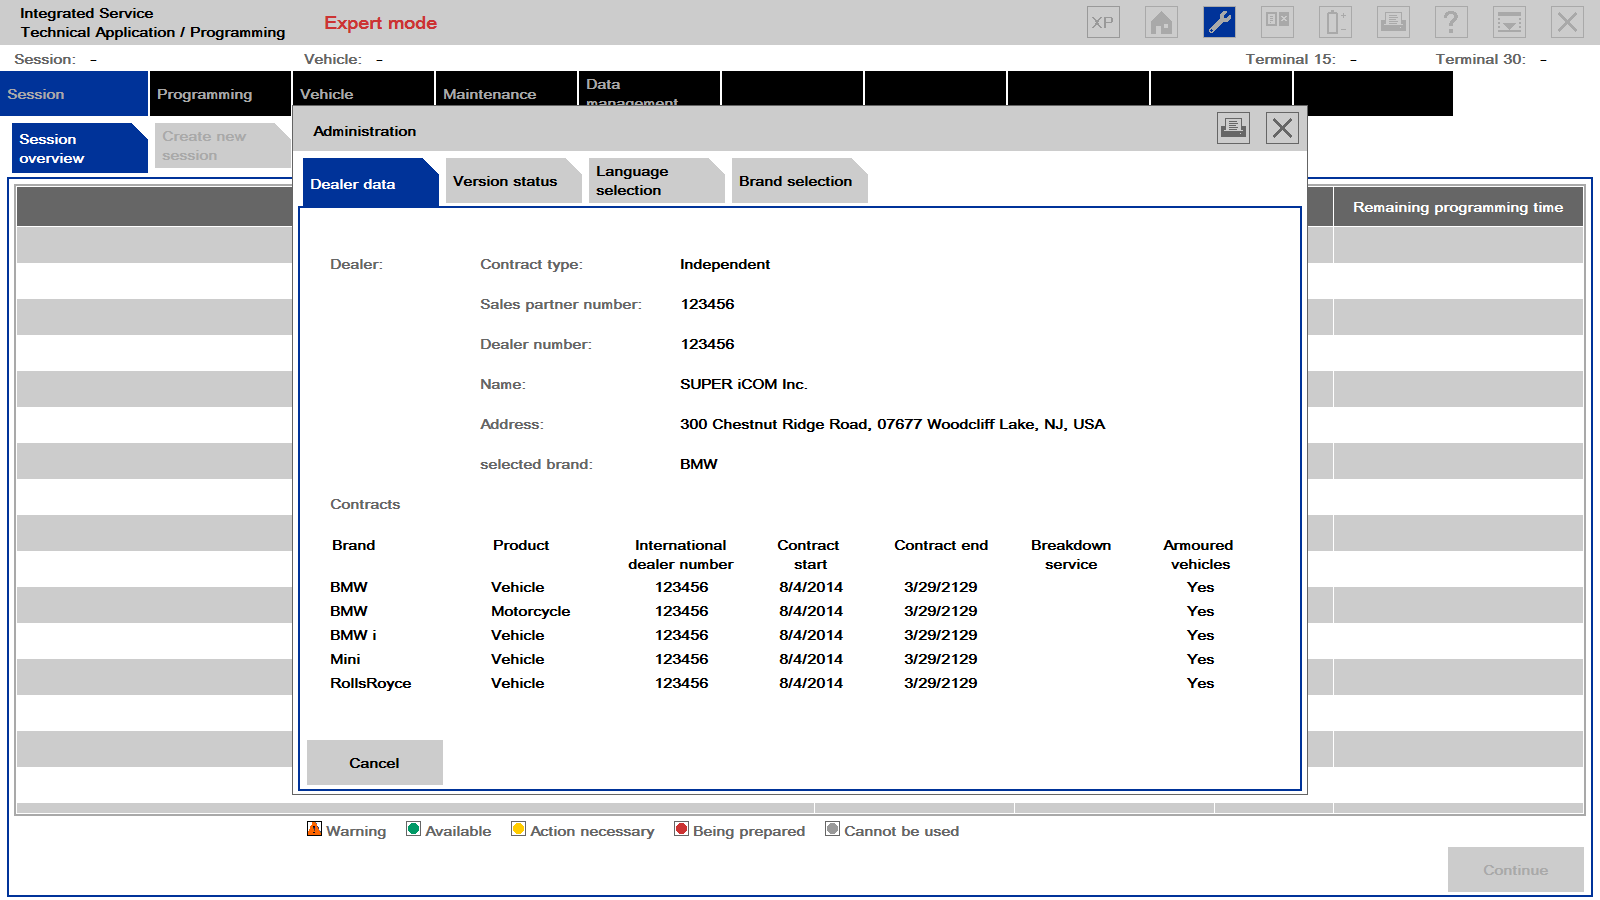
Task: Click the Motorcycle product cell
Action: tap(531, 611)
